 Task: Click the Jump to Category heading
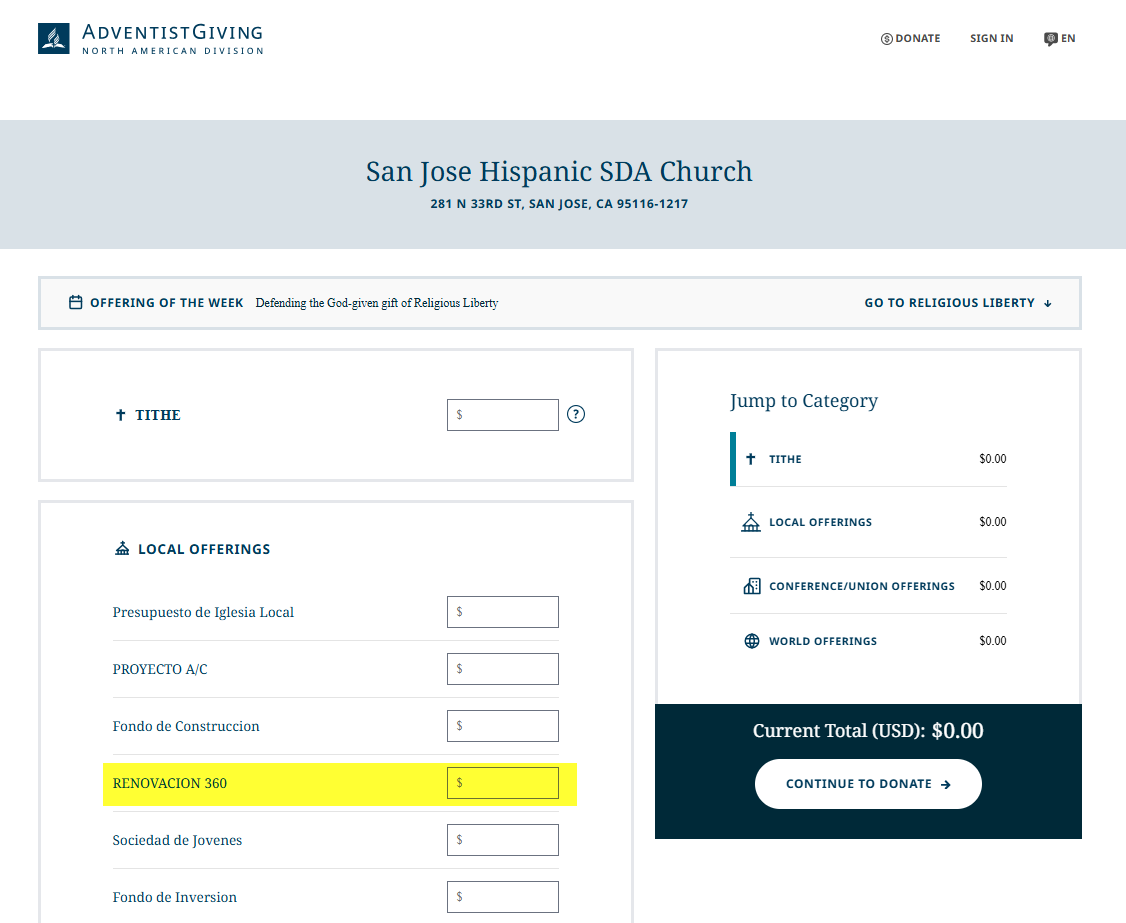click(x=804, y=401)
